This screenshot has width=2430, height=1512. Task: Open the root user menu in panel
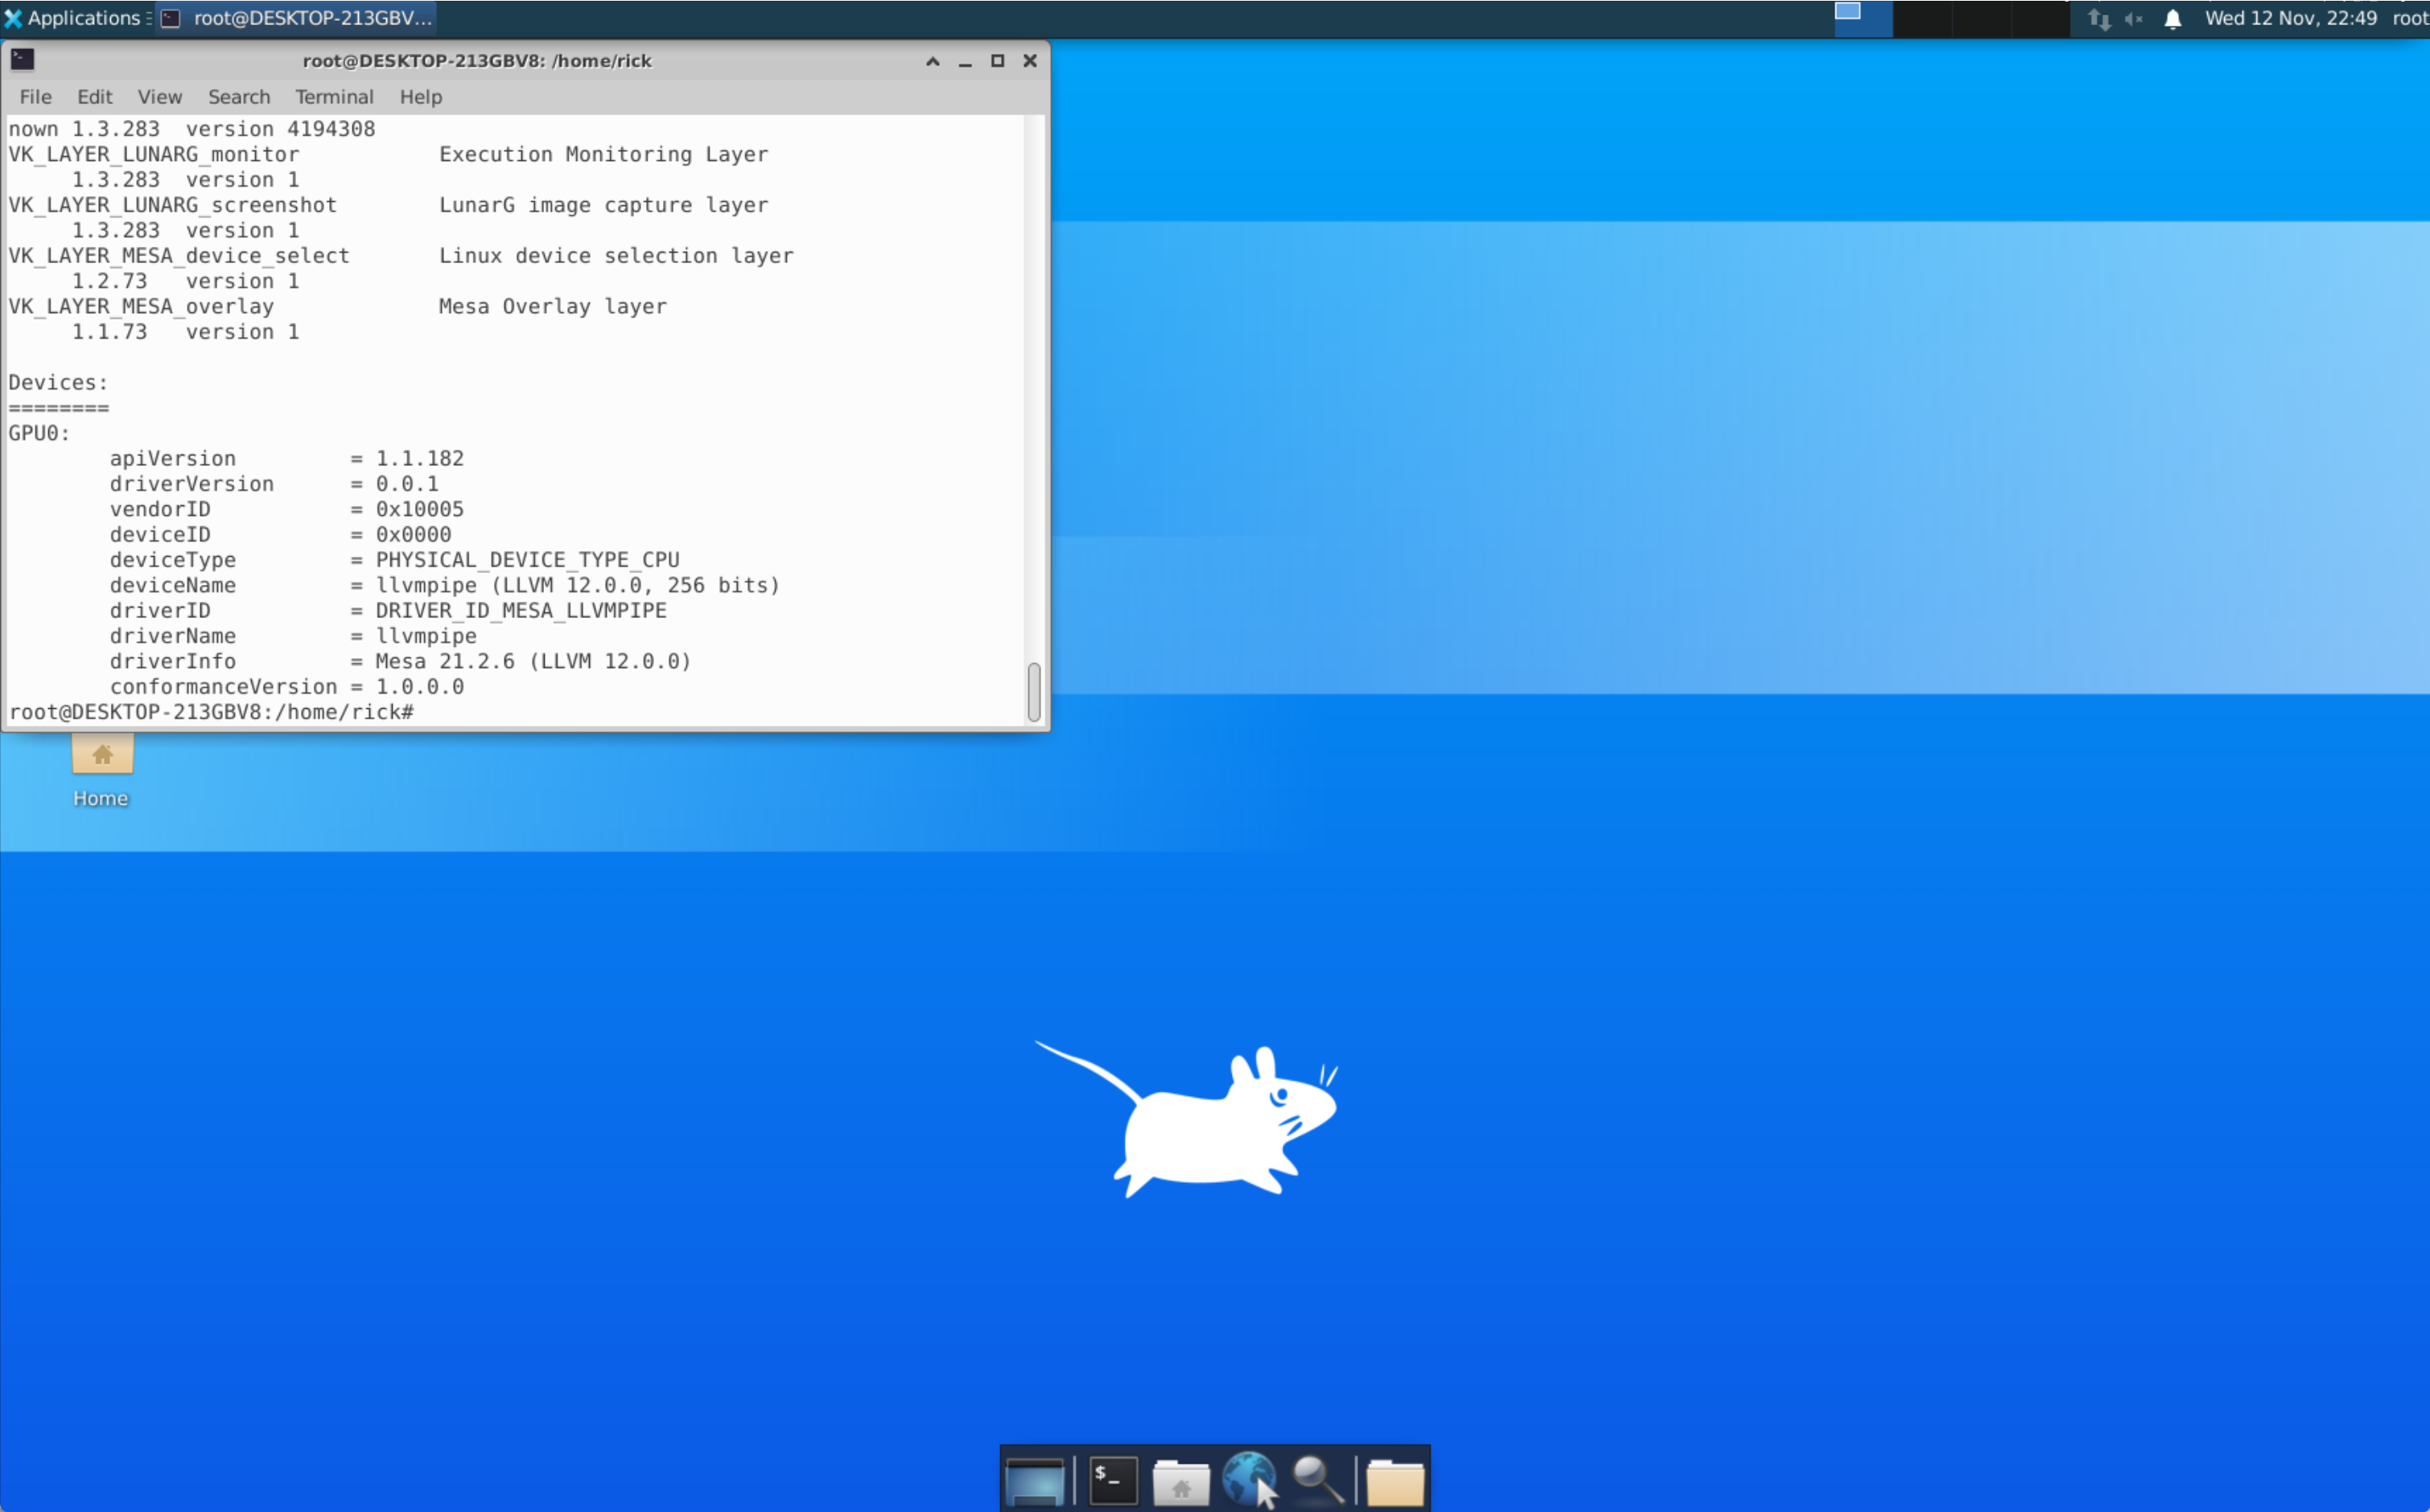[x=2410, y=18]
